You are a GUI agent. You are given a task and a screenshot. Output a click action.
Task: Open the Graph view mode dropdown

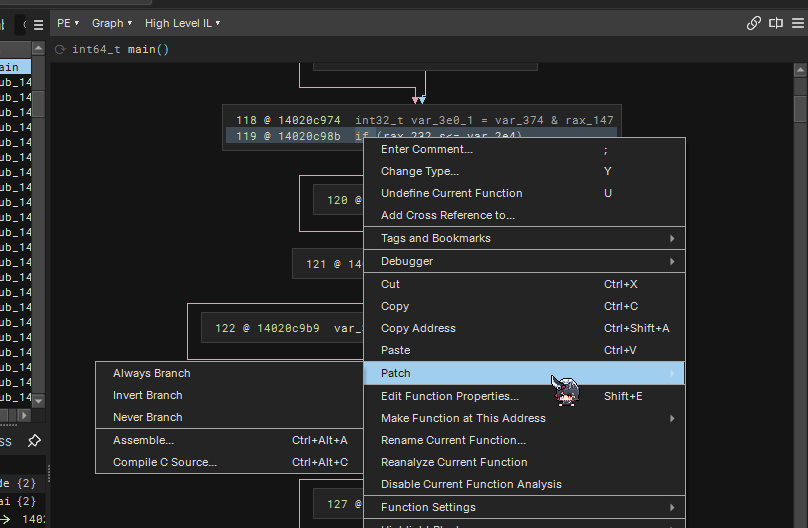click(112, 23)
